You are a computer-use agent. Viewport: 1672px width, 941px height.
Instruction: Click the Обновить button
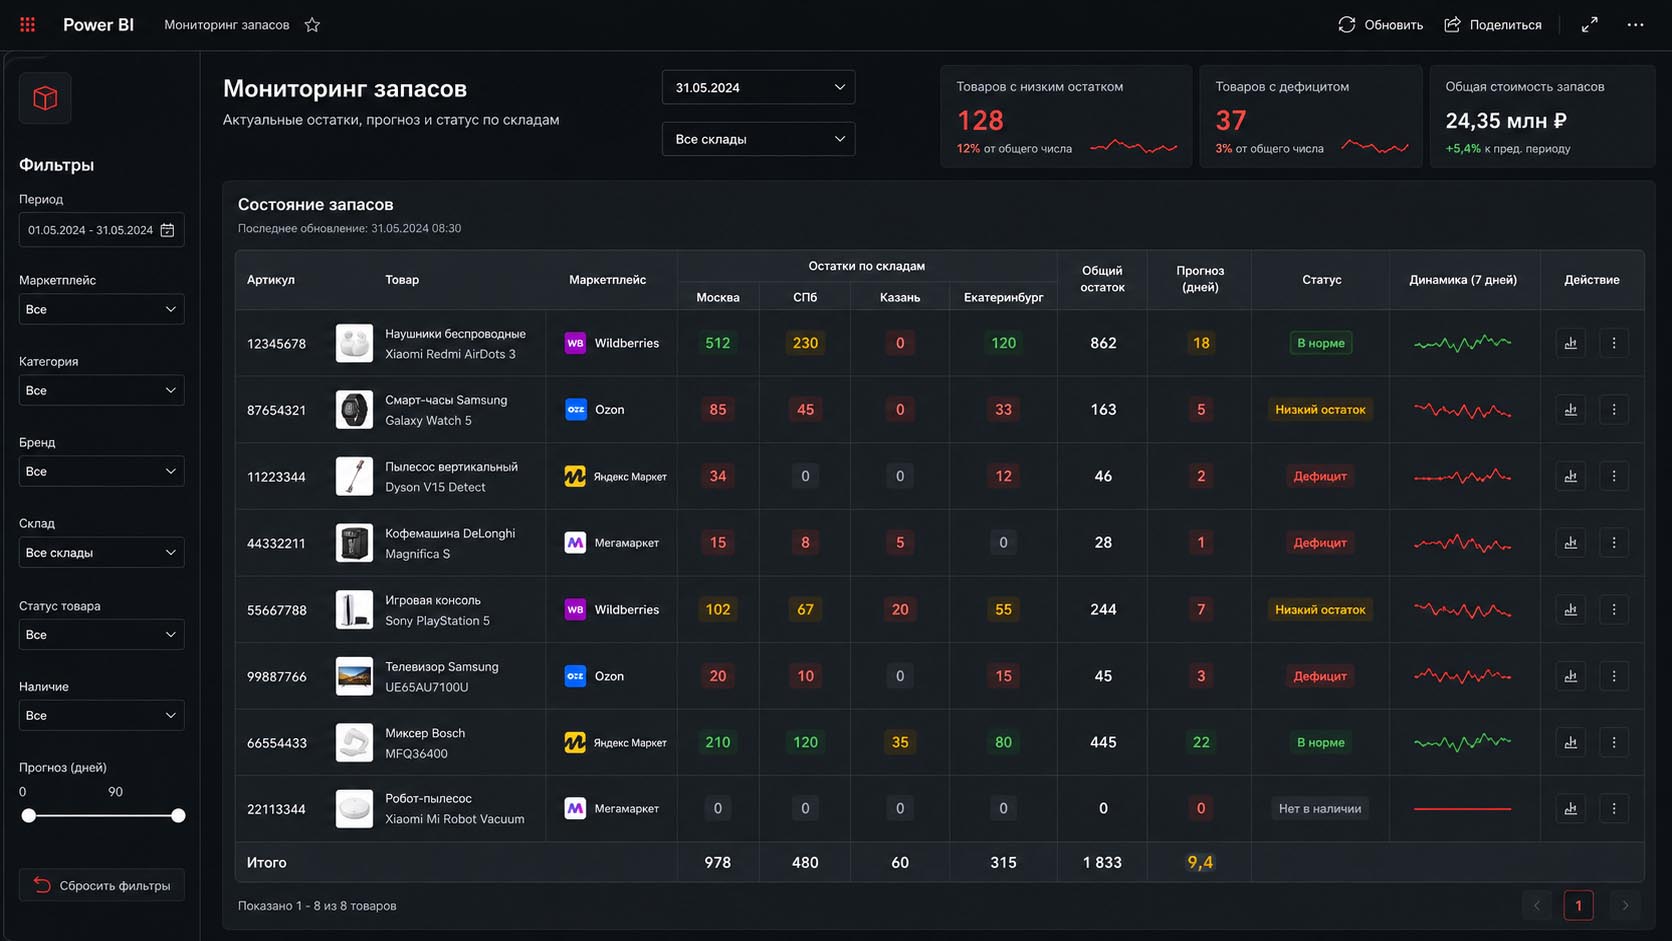click(1380, 25)
